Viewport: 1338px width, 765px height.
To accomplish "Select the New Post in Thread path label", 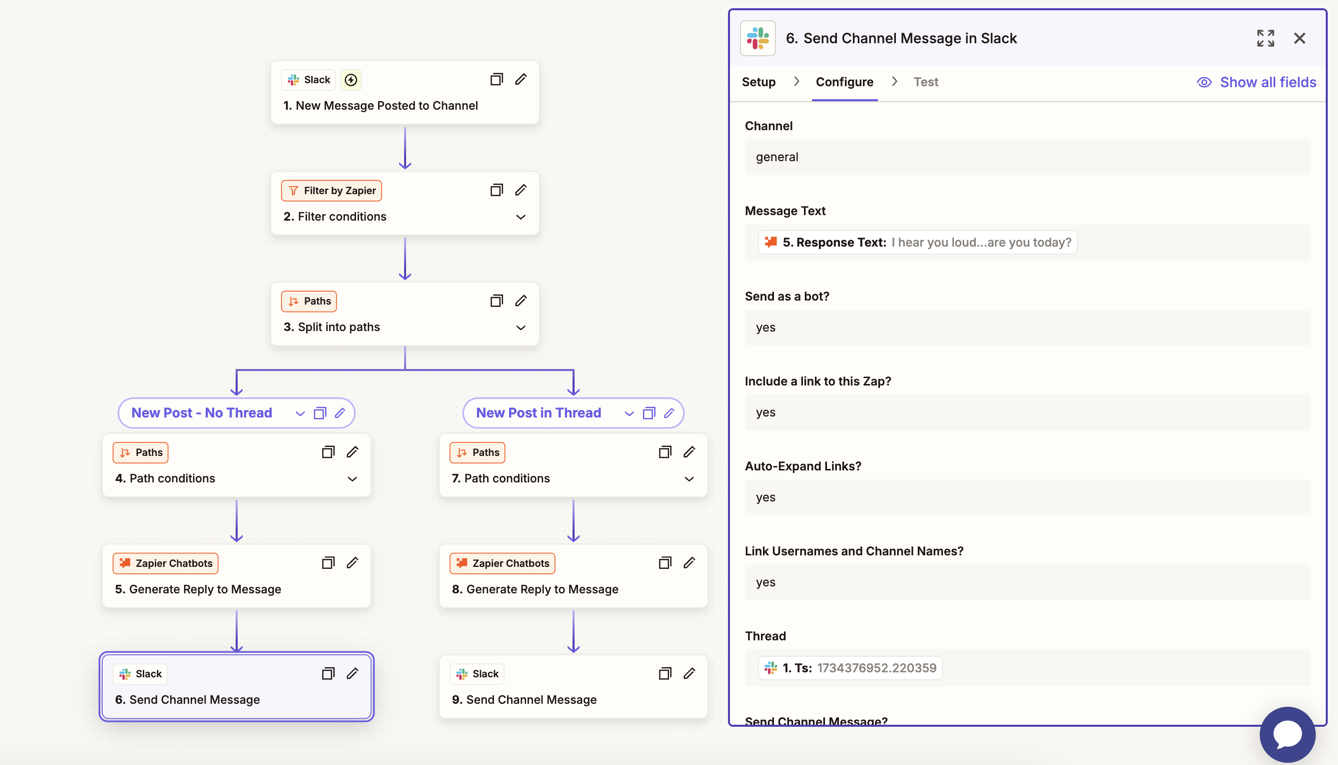I will [538, 413].
